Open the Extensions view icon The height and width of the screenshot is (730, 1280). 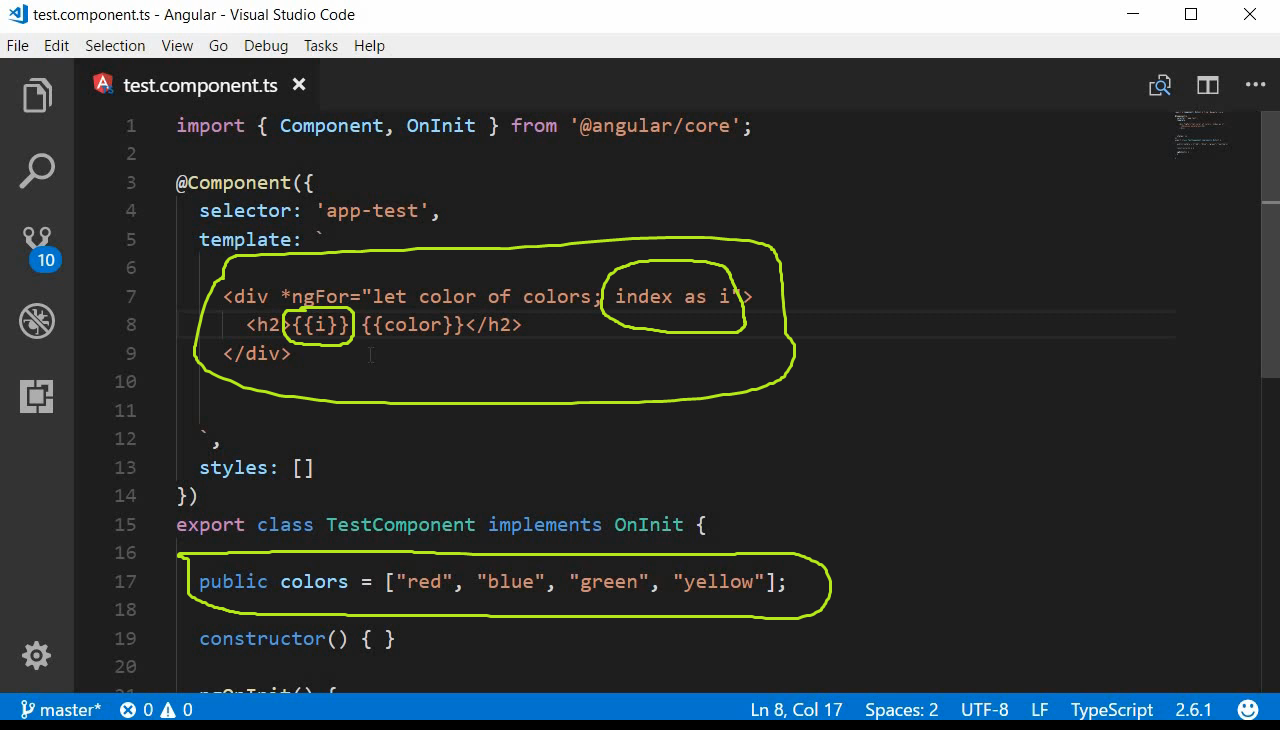point(37,396)
